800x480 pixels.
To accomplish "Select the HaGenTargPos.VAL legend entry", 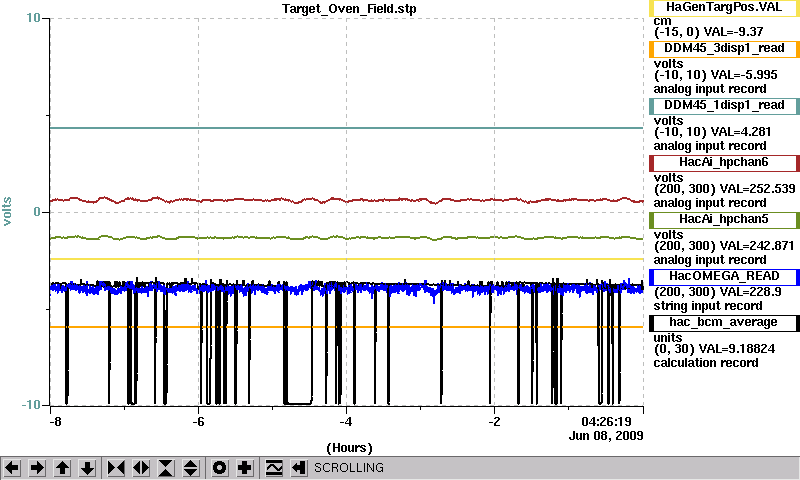I will 724,8.
